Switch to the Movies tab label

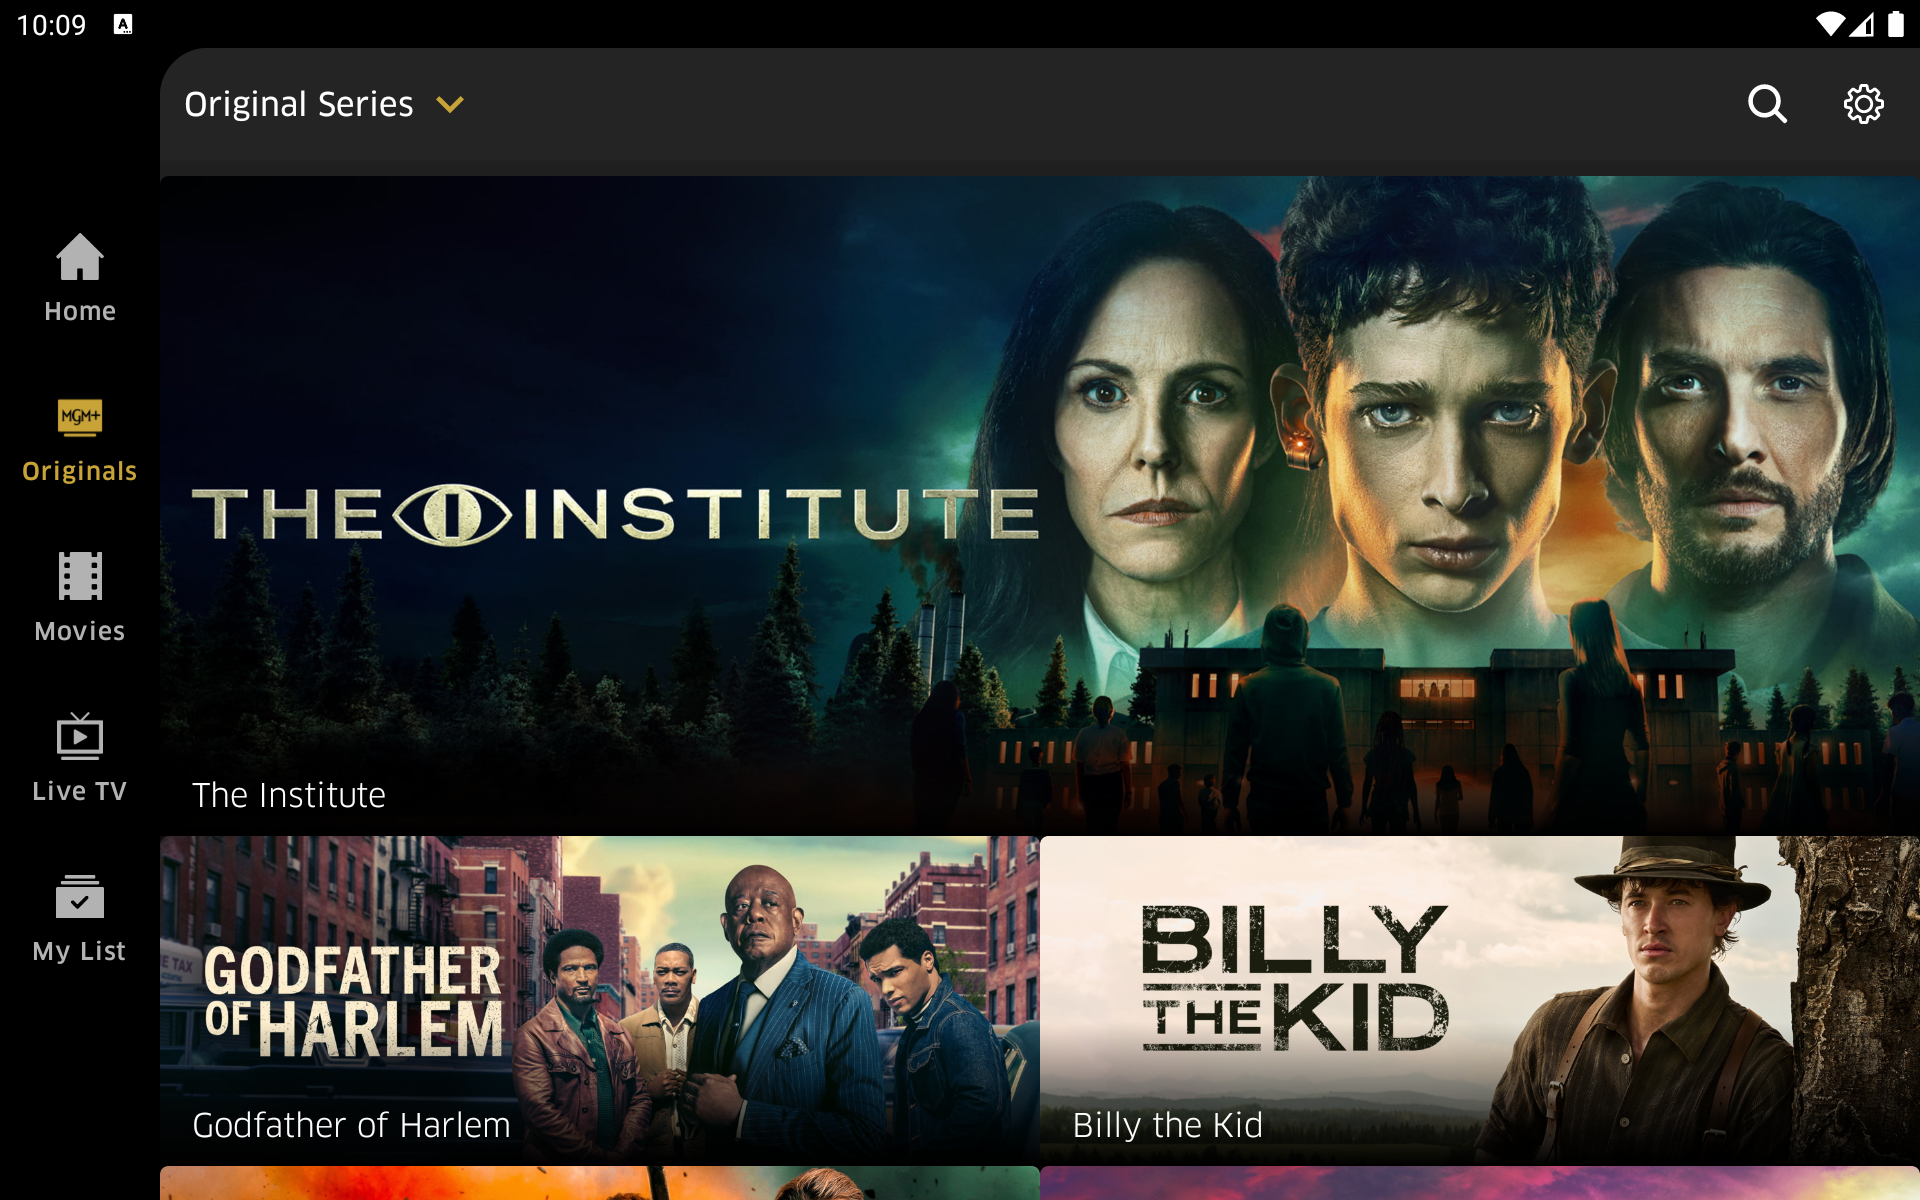(80, 631)
